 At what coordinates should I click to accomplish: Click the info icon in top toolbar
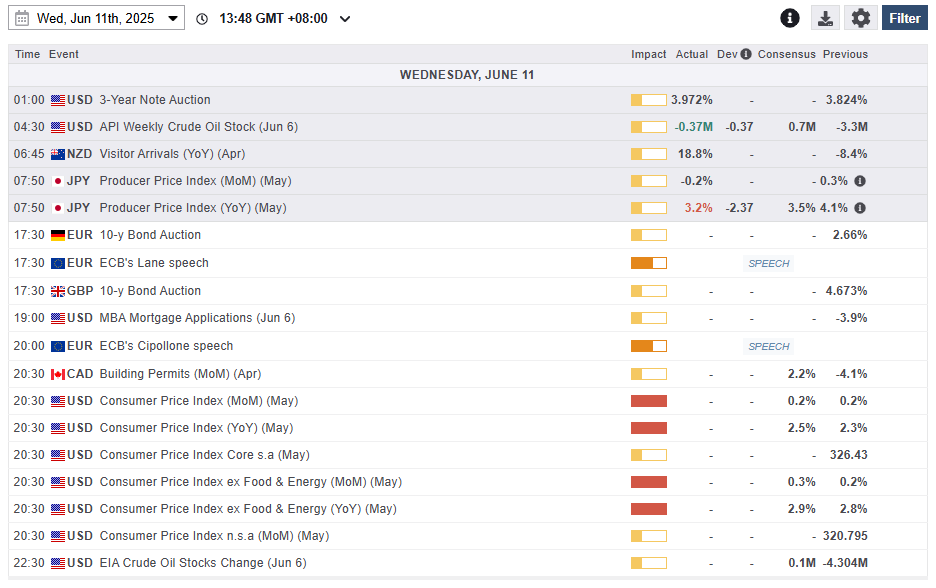790,18
